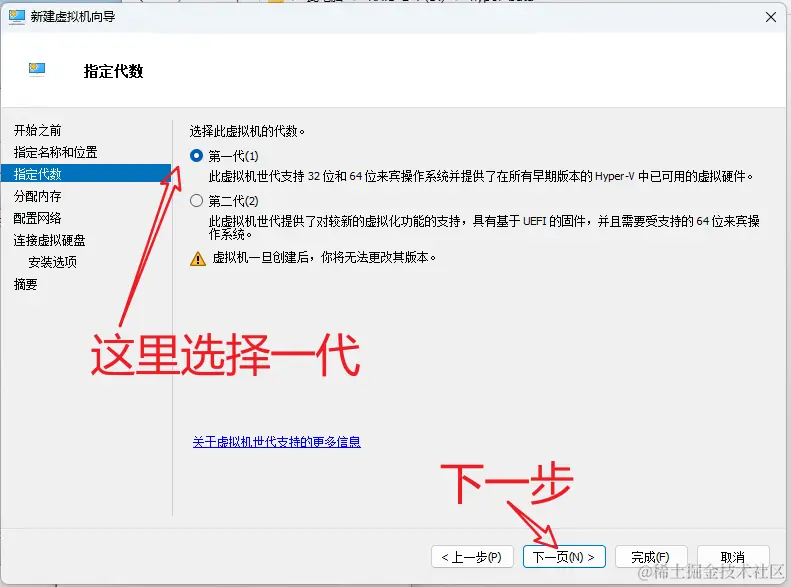791x587 pixels.
Task: Select the 第二代(2) radio button
Action: click(x=197, y=201)
